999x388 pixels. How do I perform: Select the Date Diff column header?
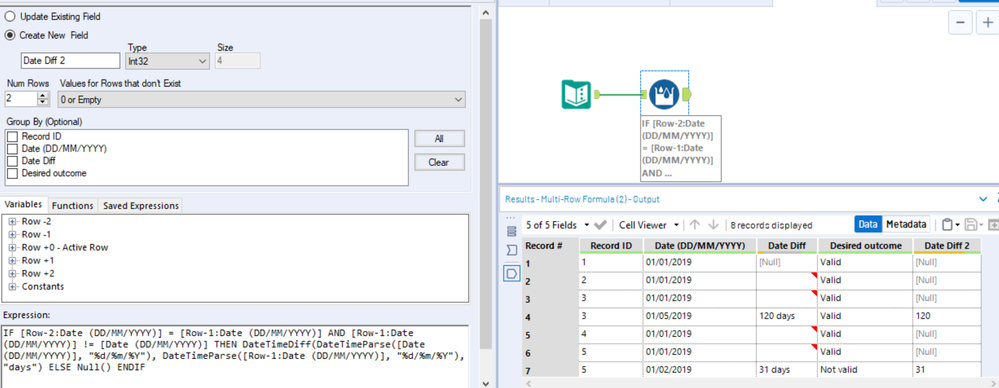pos(787,245)
